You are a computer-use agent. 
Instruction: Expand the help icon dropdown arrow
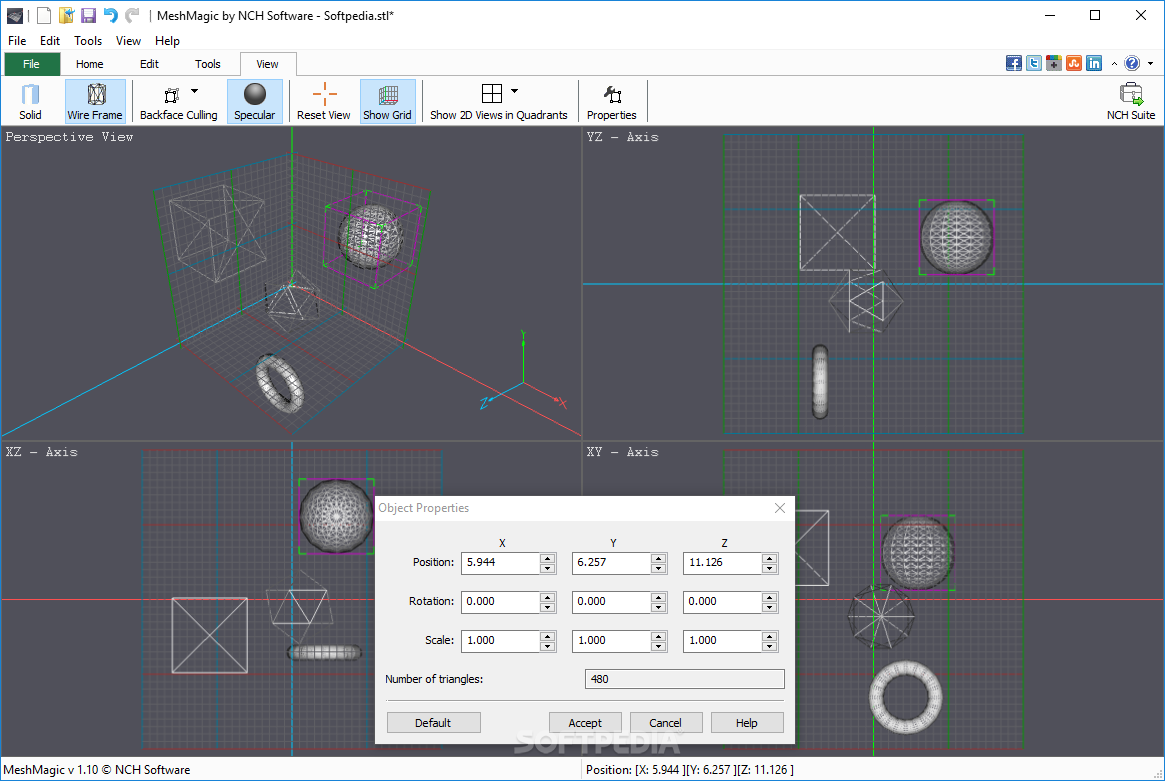(x=1150, y=64)
